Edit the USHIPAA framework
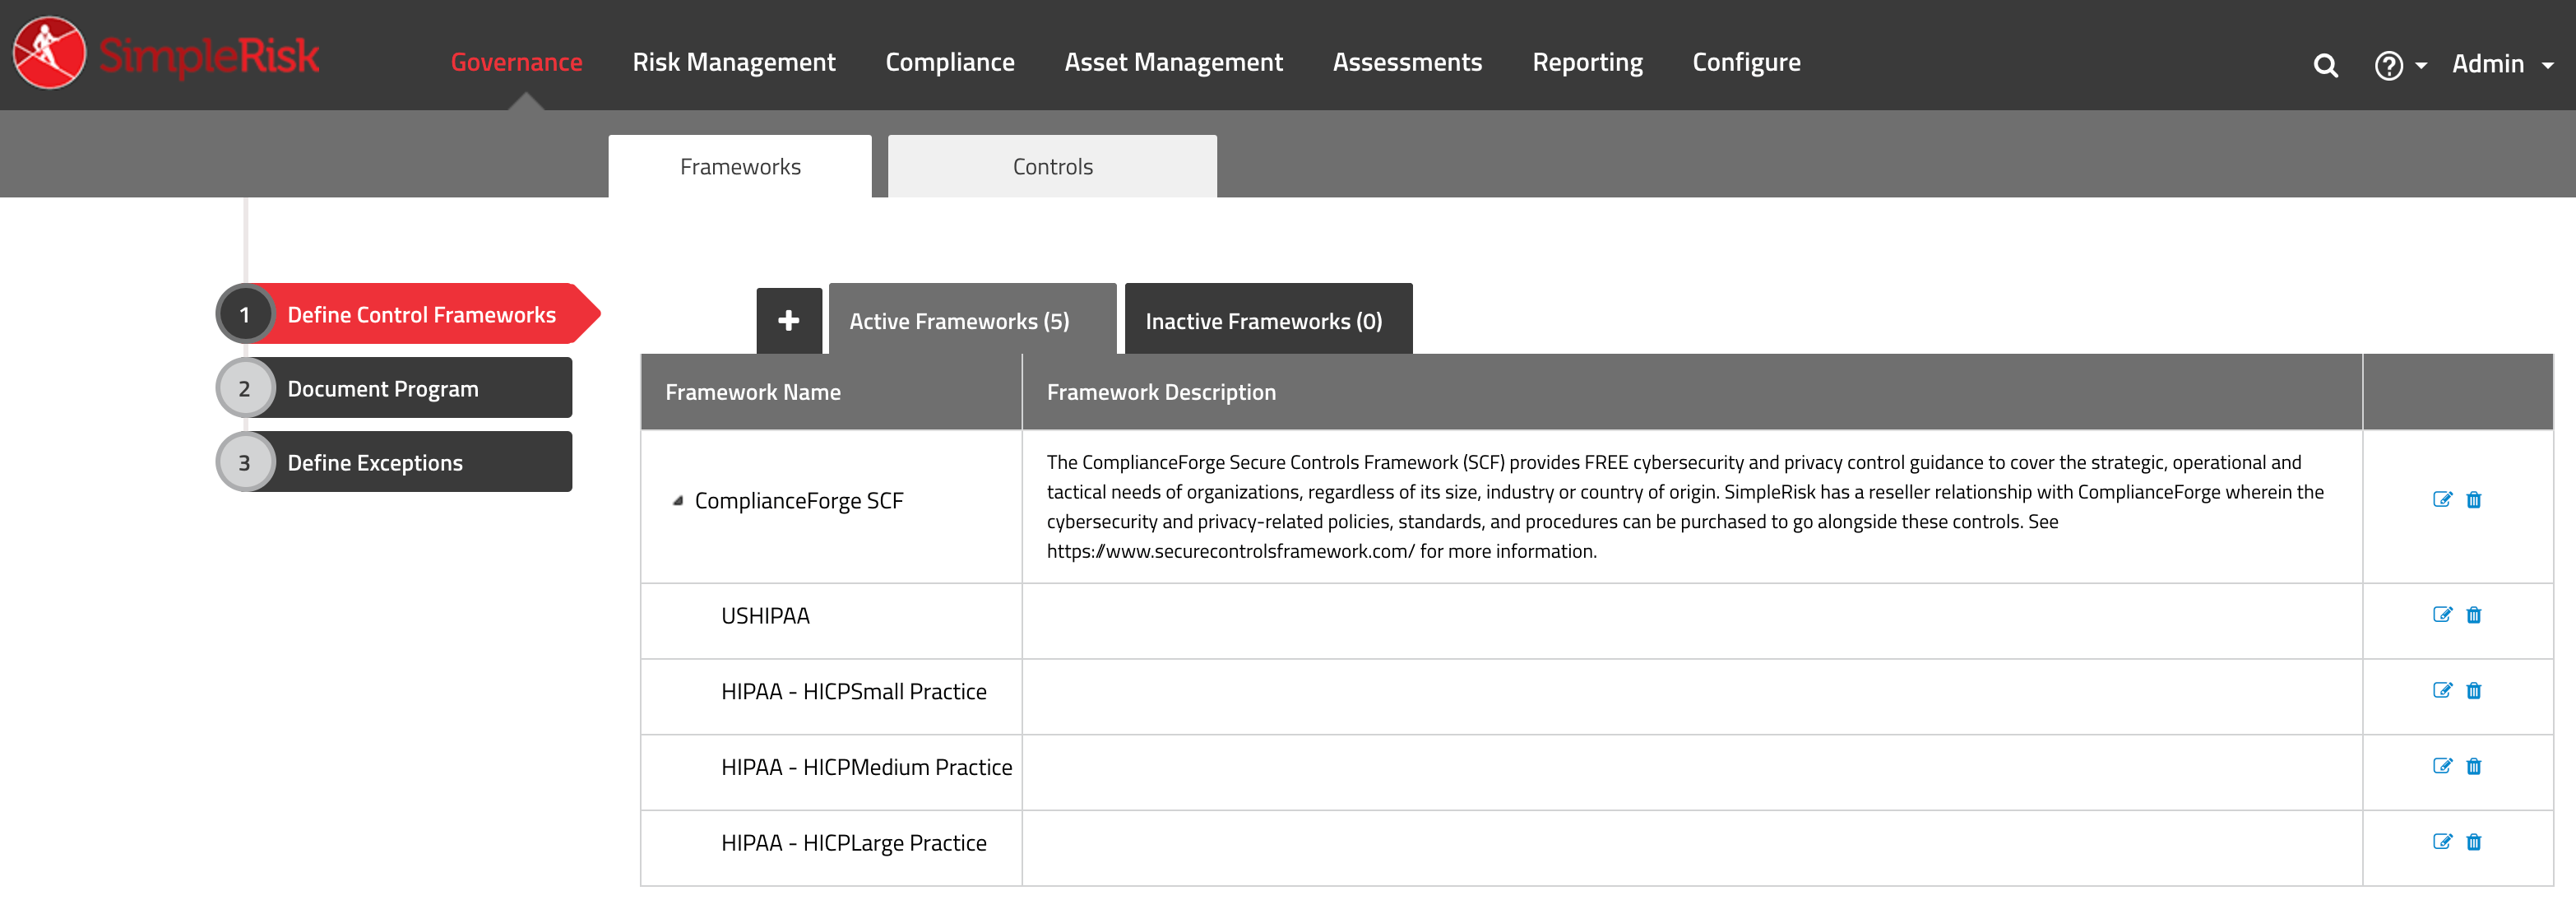The height and width of the screenshot is (900, 2576). click(x=2442, y=615)
